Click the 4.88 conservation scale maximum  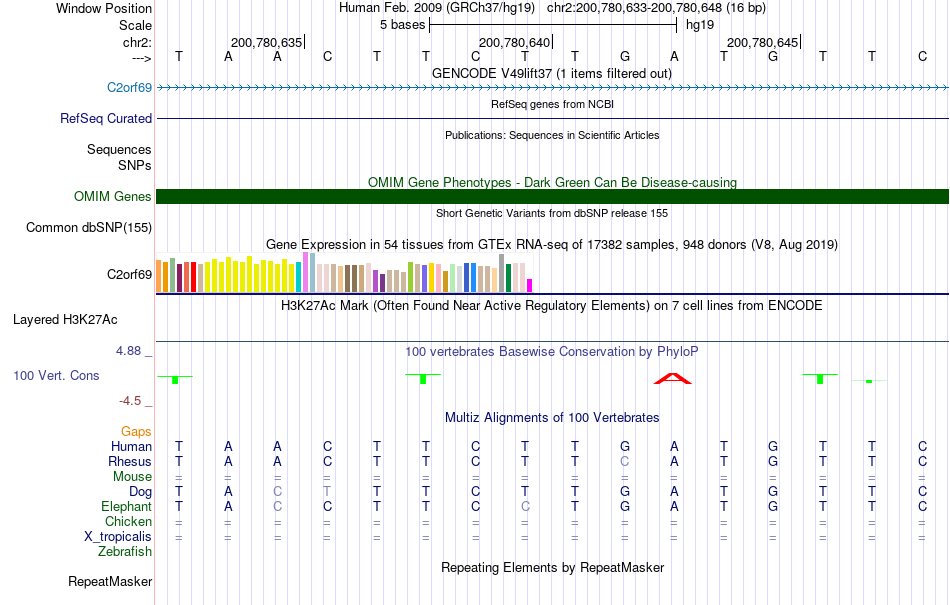(128, 351)
